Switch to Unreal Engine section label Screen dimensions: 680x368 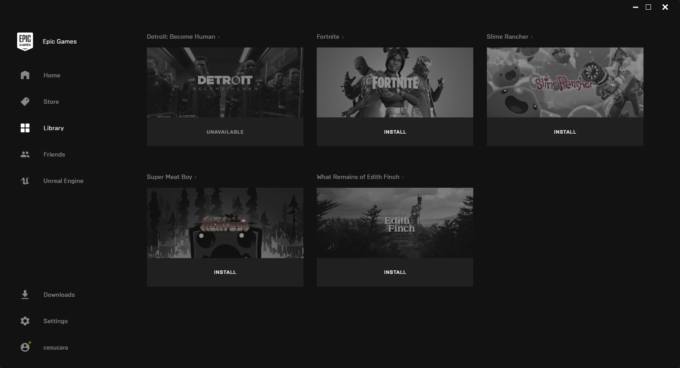click(x=63, y=181)
